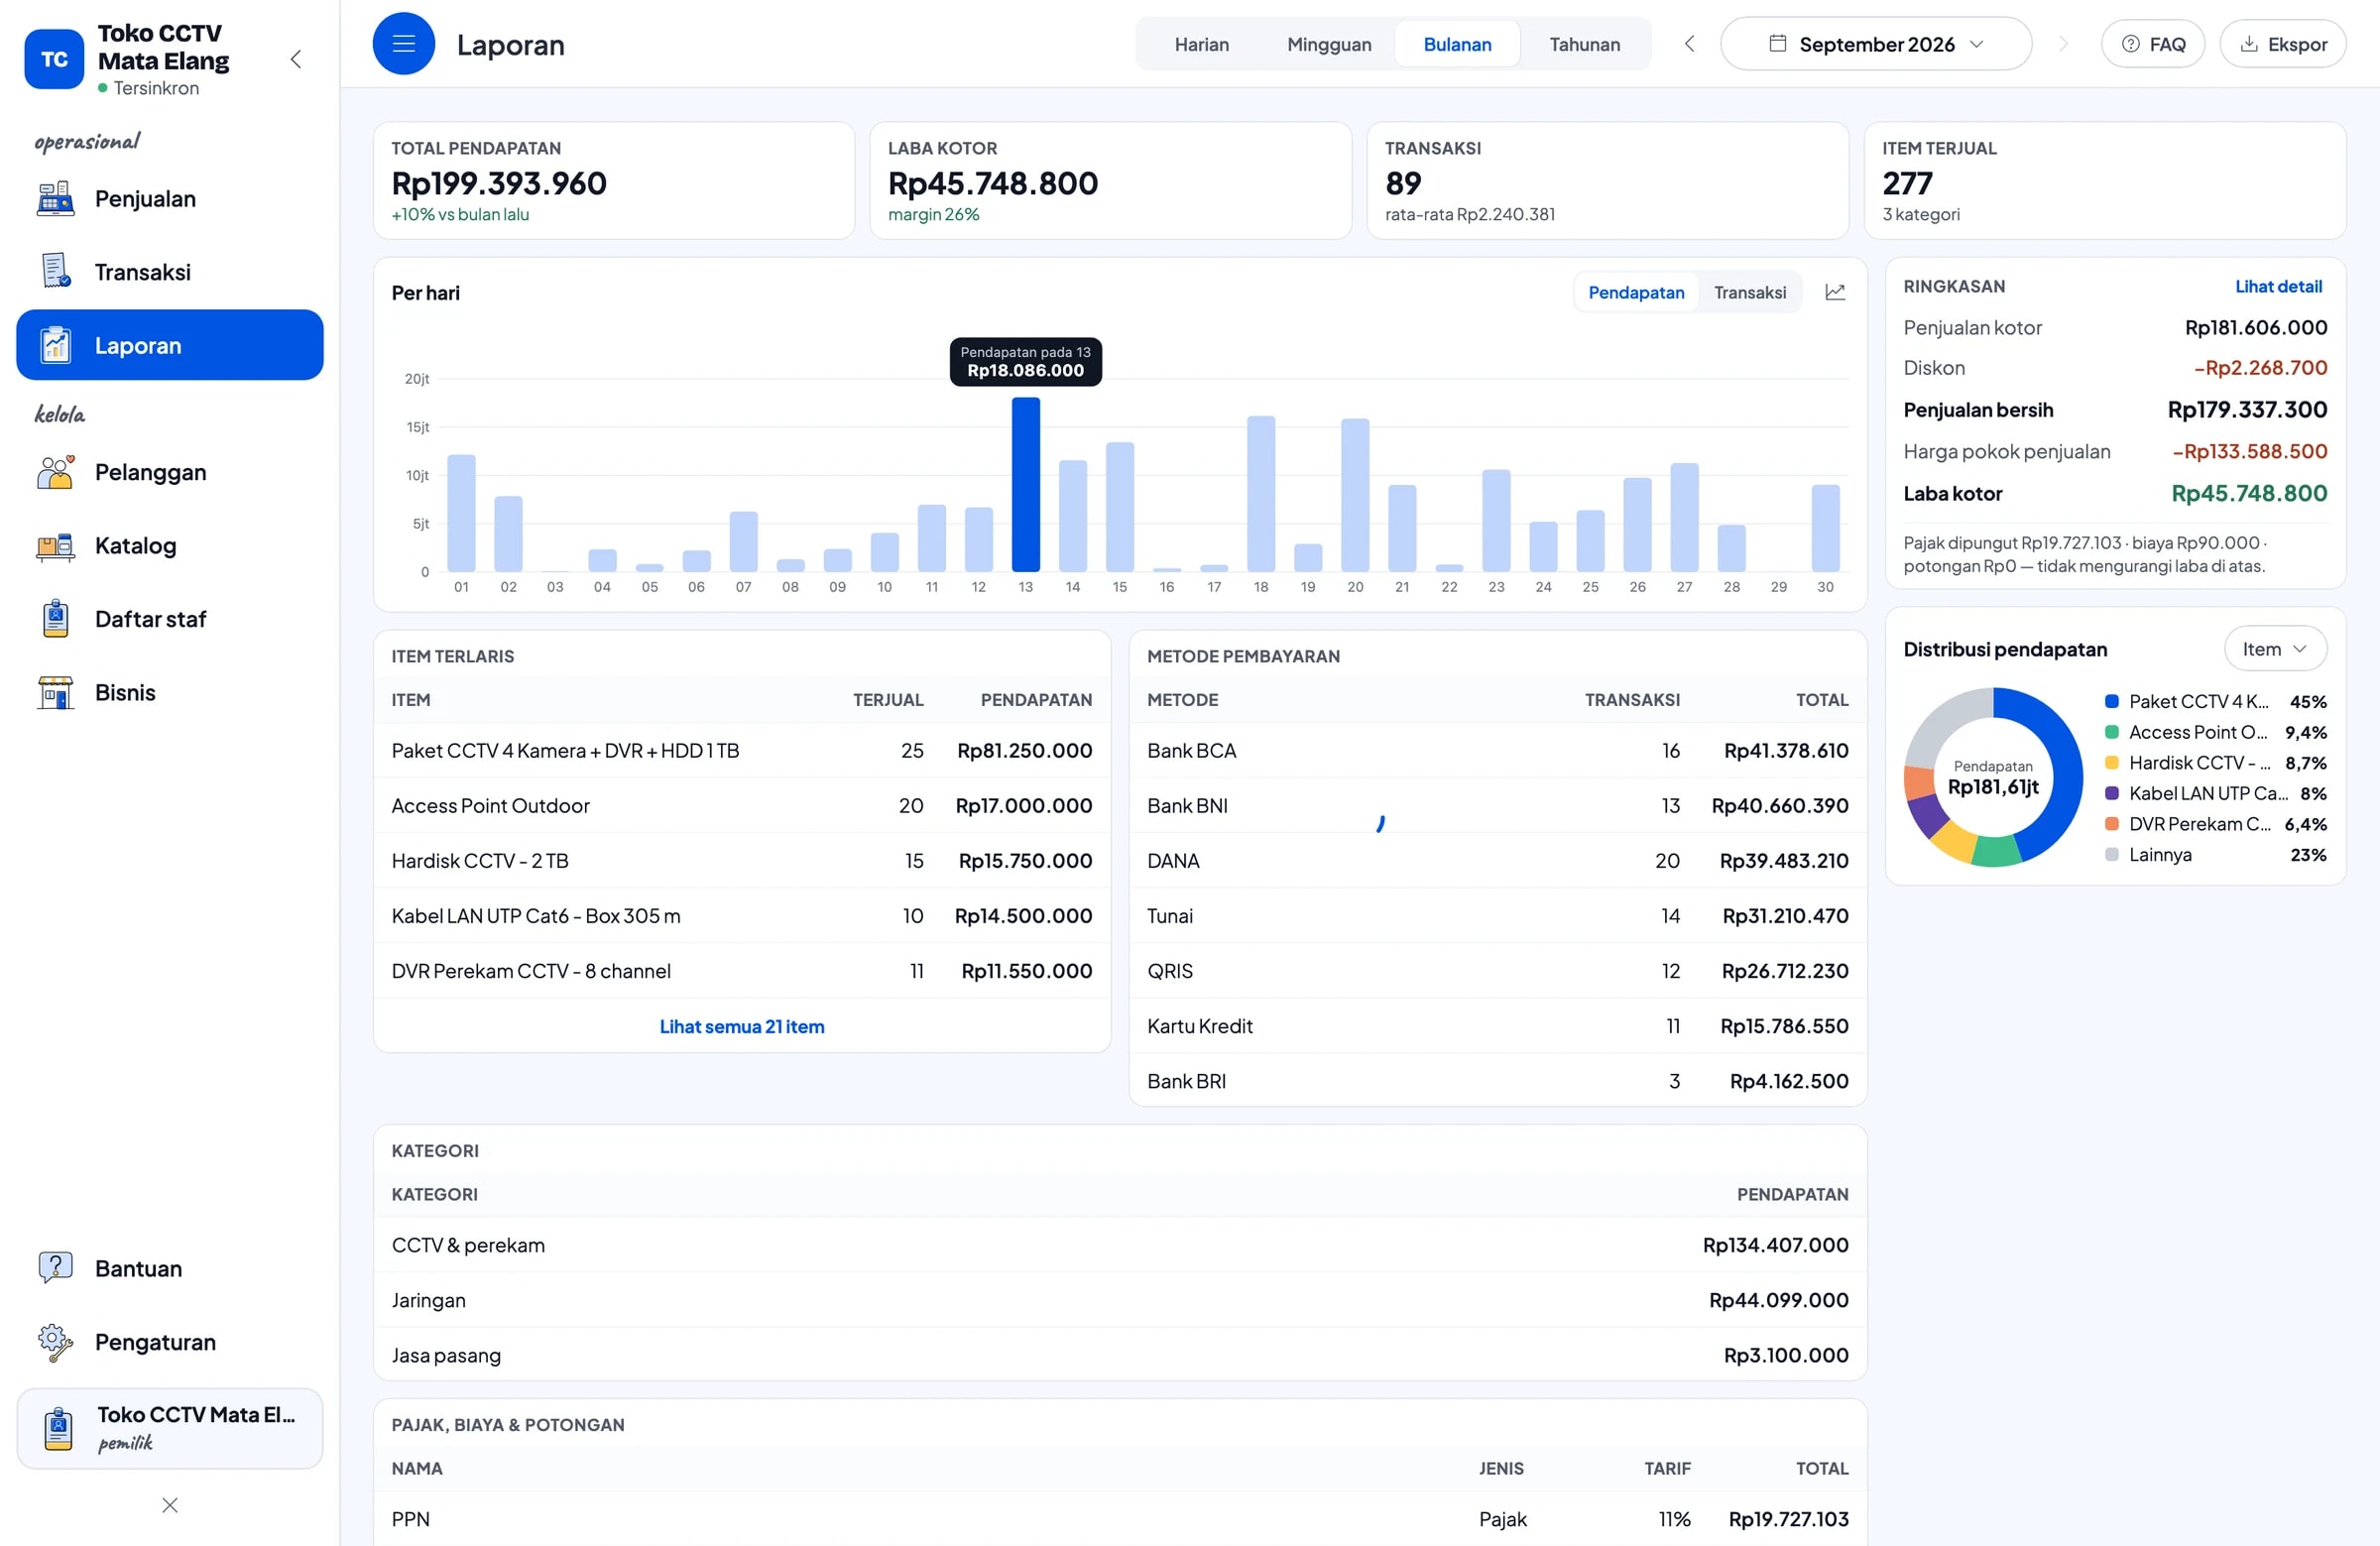Open the September 2026 month picker
This screenshot has height=1546, width=2380.
(1876, 44)
